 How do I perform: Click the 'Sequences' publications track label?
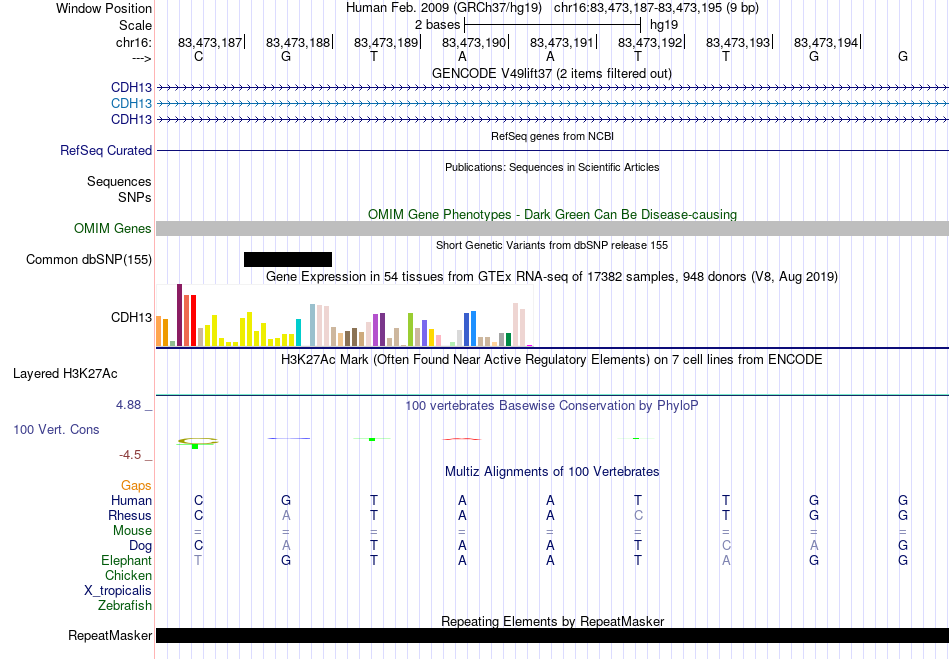coord(119,182)
